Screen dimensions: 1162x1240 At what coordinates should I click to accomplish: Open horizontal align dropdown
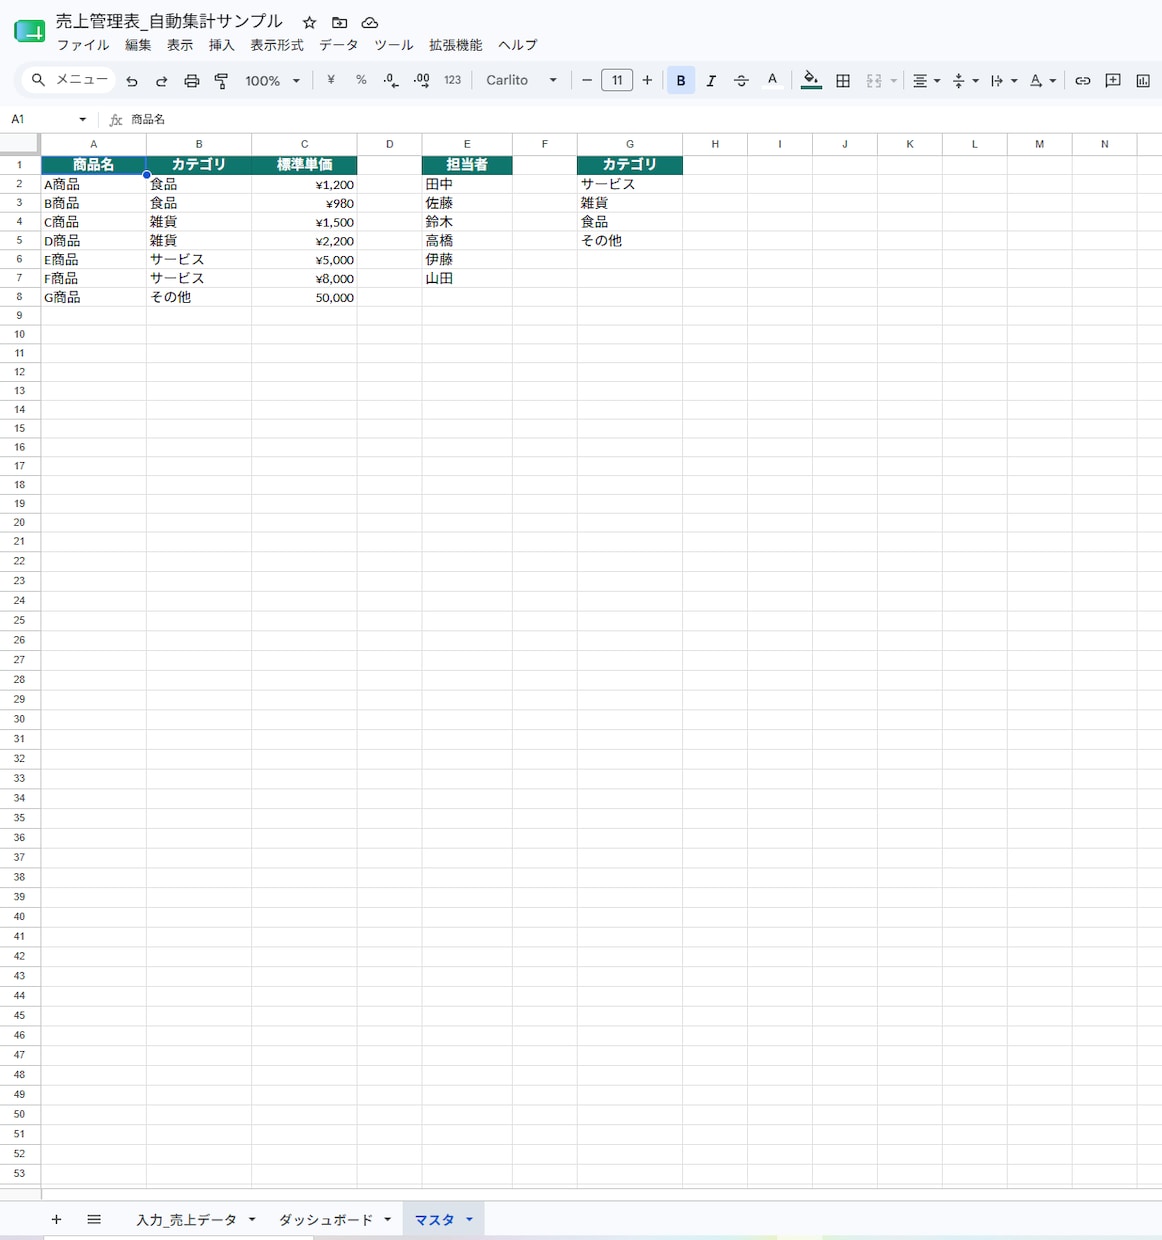coord(926,80)
